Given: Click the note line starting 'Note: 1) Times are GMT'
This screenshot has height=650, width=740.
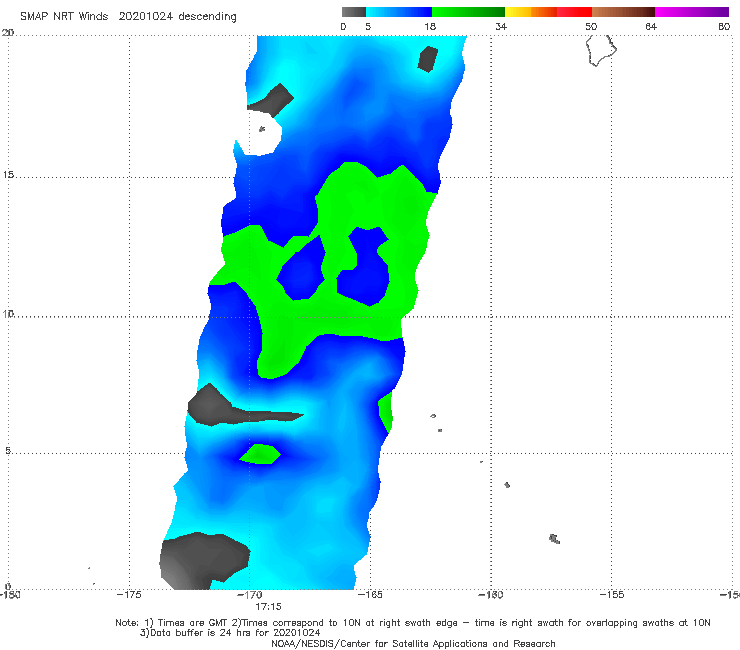Looking at the screenshot, I should coord(413,623).
